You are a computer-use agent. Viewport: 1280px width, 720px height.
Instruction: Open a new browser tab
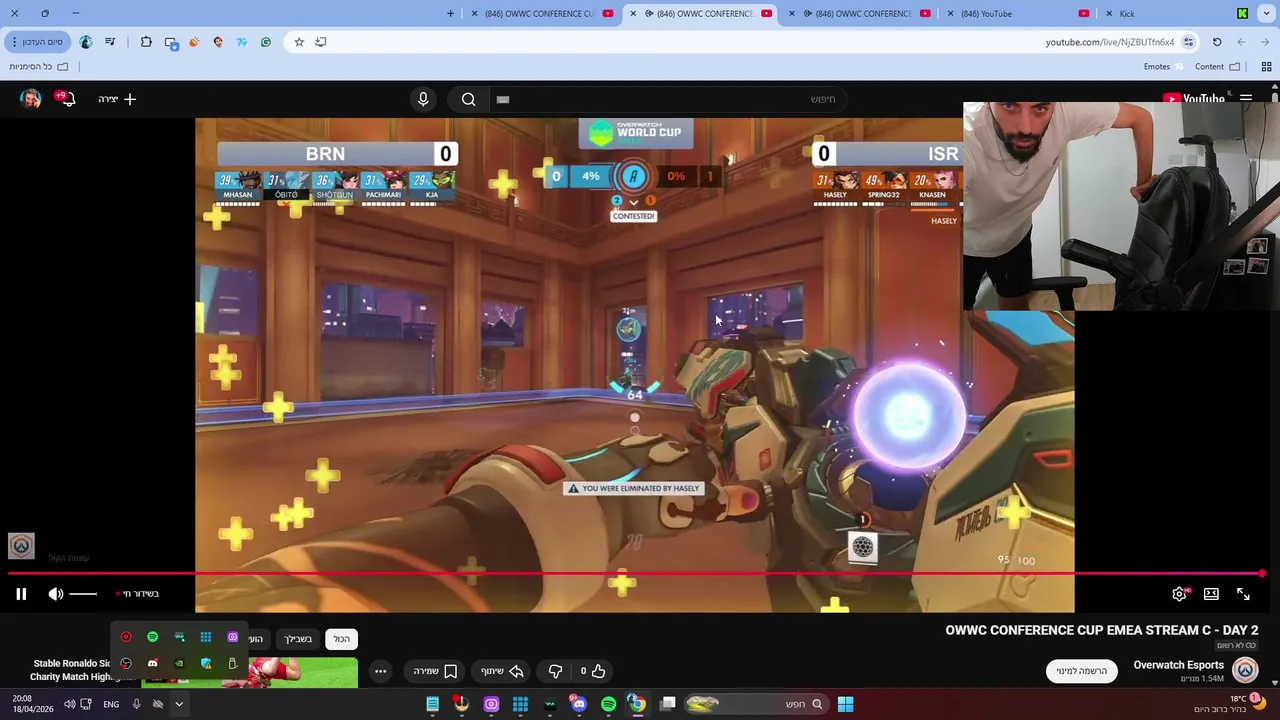tap(450, 13)
